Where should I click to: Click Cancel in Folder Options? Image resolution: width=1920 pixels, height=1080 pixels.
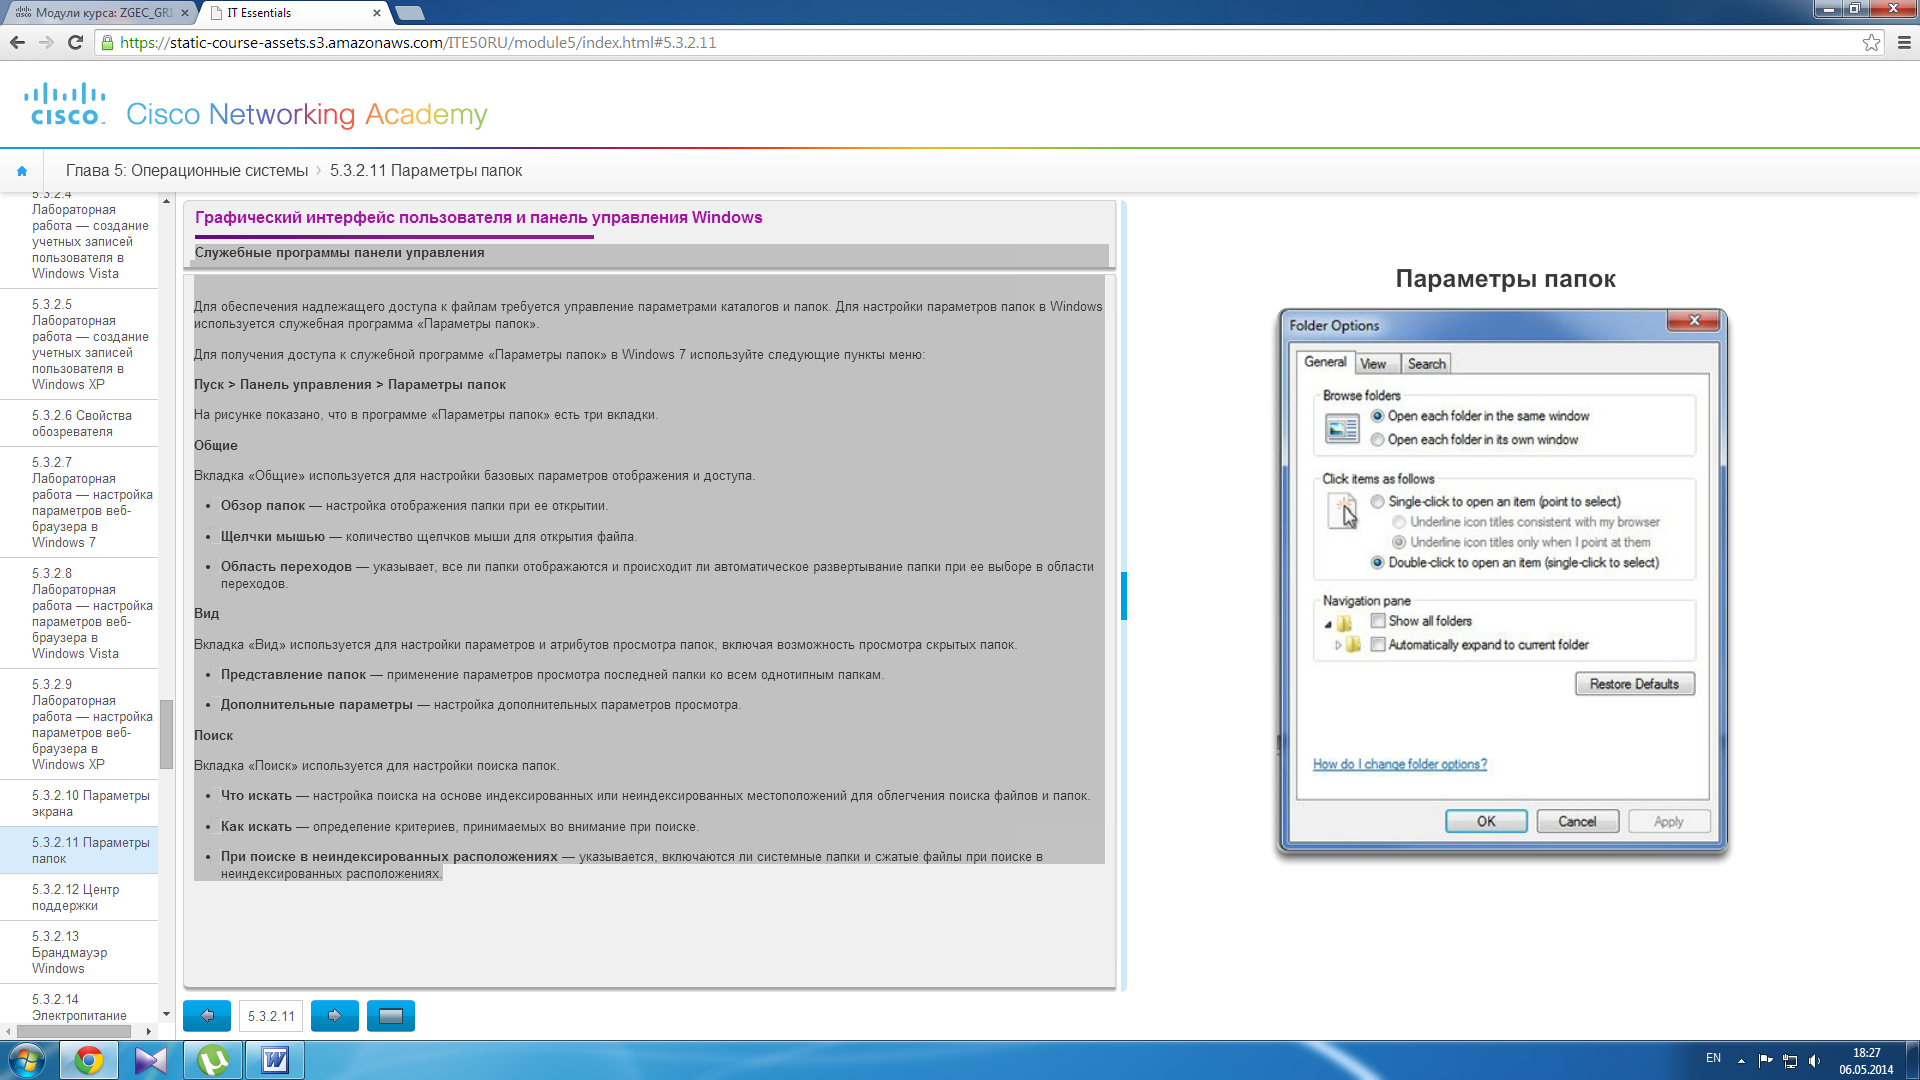pos(1577,821)
